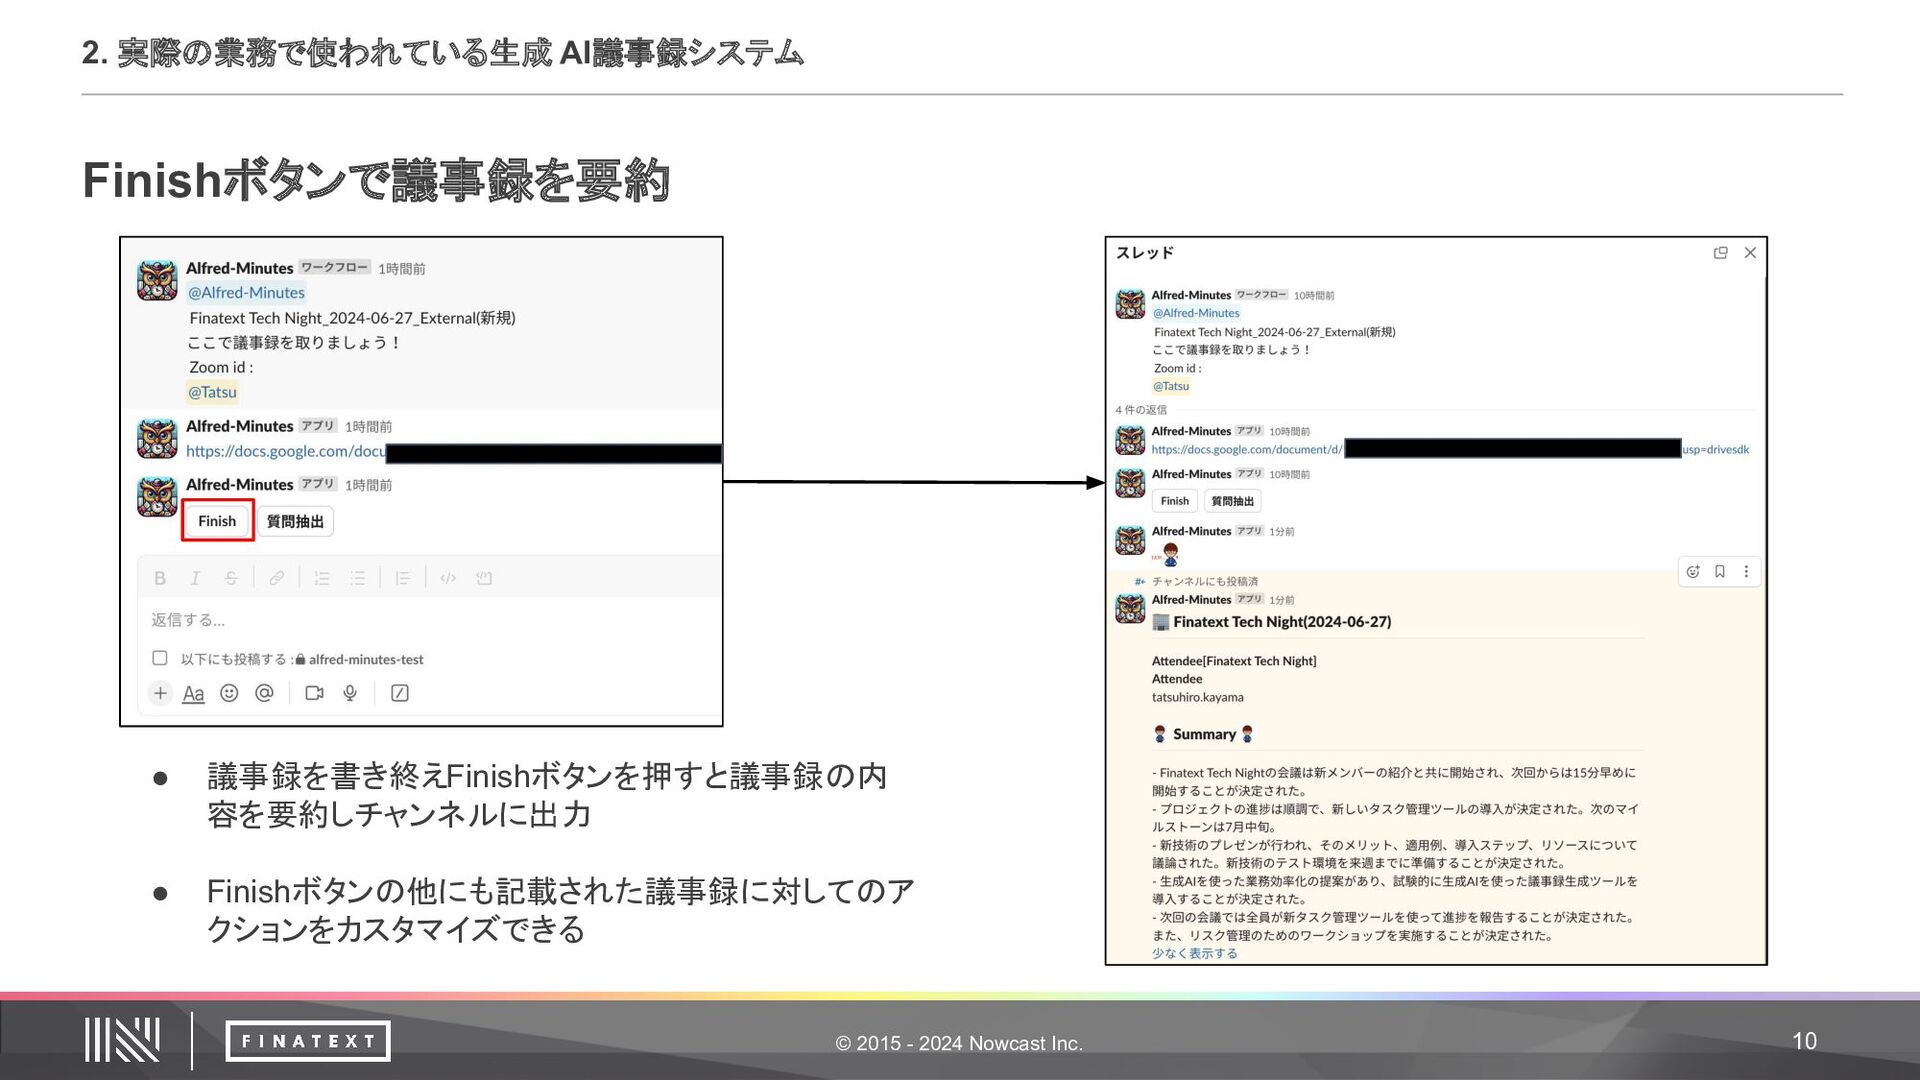Open the emoji picker in the composer
The width and height of the screenshot is (1920, 1080).
pos(229,693)
